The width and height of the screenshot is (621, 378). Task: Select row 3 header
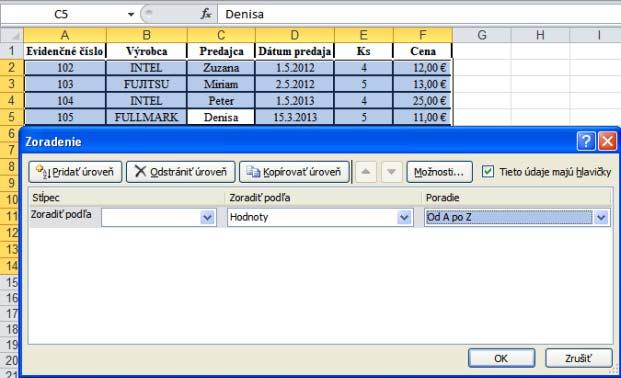[11, 84]
